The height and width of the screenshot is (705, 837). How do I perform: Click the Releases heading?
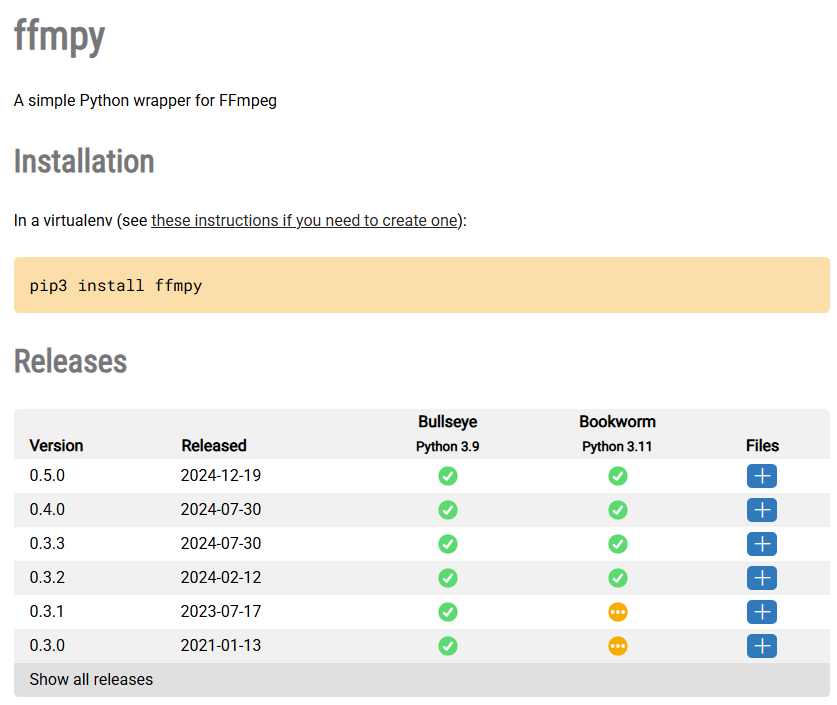coord(70,361)
